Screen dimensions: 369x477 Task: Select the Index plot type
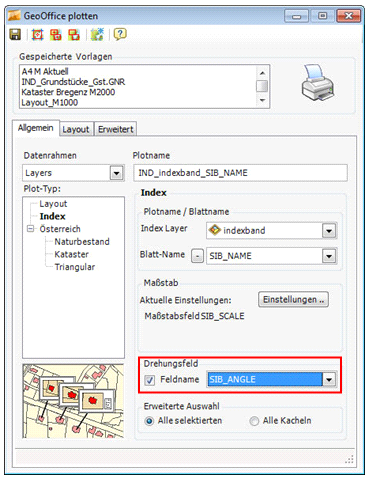(x=52, y=216)
